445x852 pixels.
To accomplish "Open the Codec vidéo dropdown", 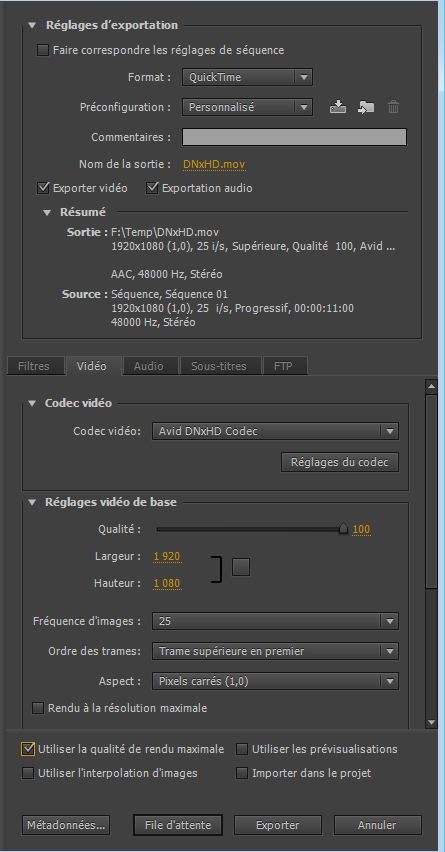I will (275, 431).
